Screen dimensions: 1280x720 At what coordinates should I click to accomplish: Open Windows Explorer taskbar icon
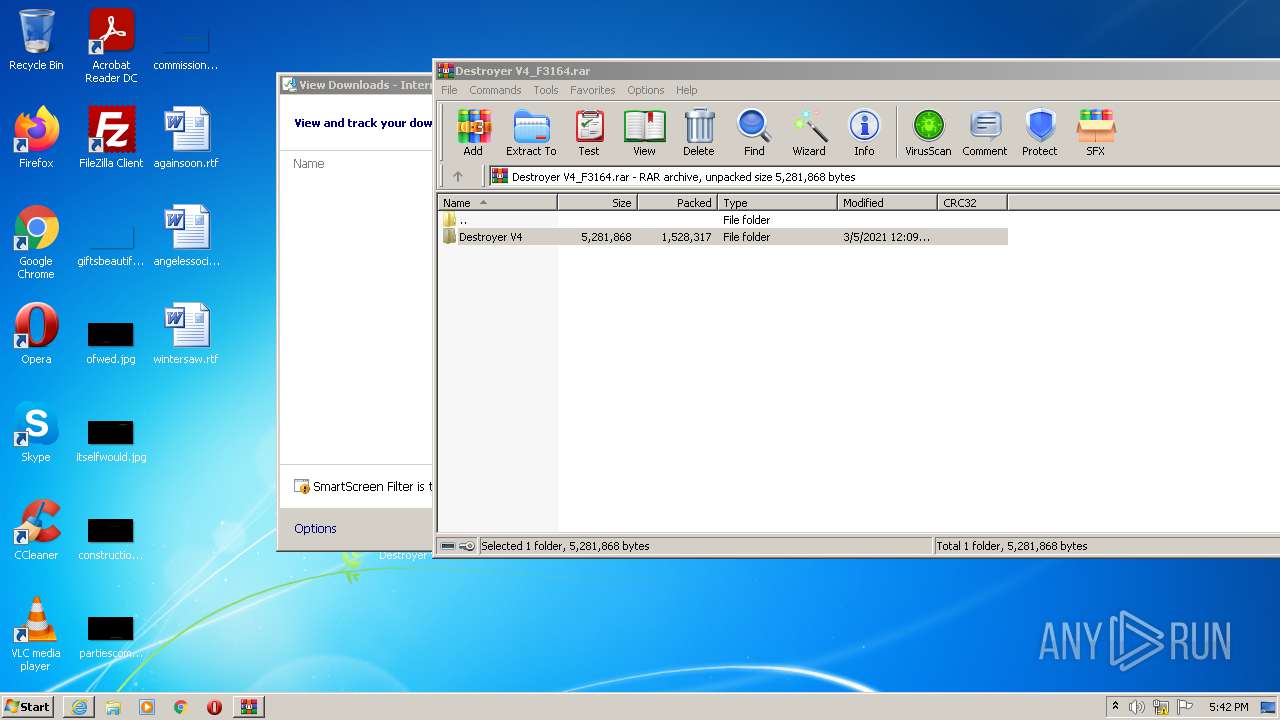(113, 707)
